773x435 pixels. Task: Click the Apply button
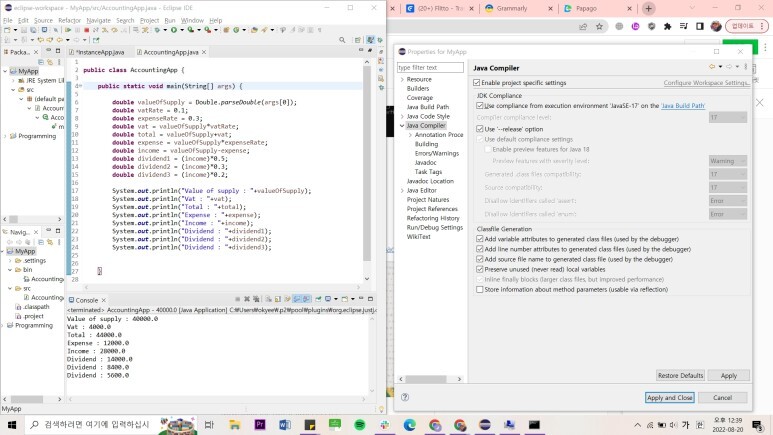click(x=729, y=375)
